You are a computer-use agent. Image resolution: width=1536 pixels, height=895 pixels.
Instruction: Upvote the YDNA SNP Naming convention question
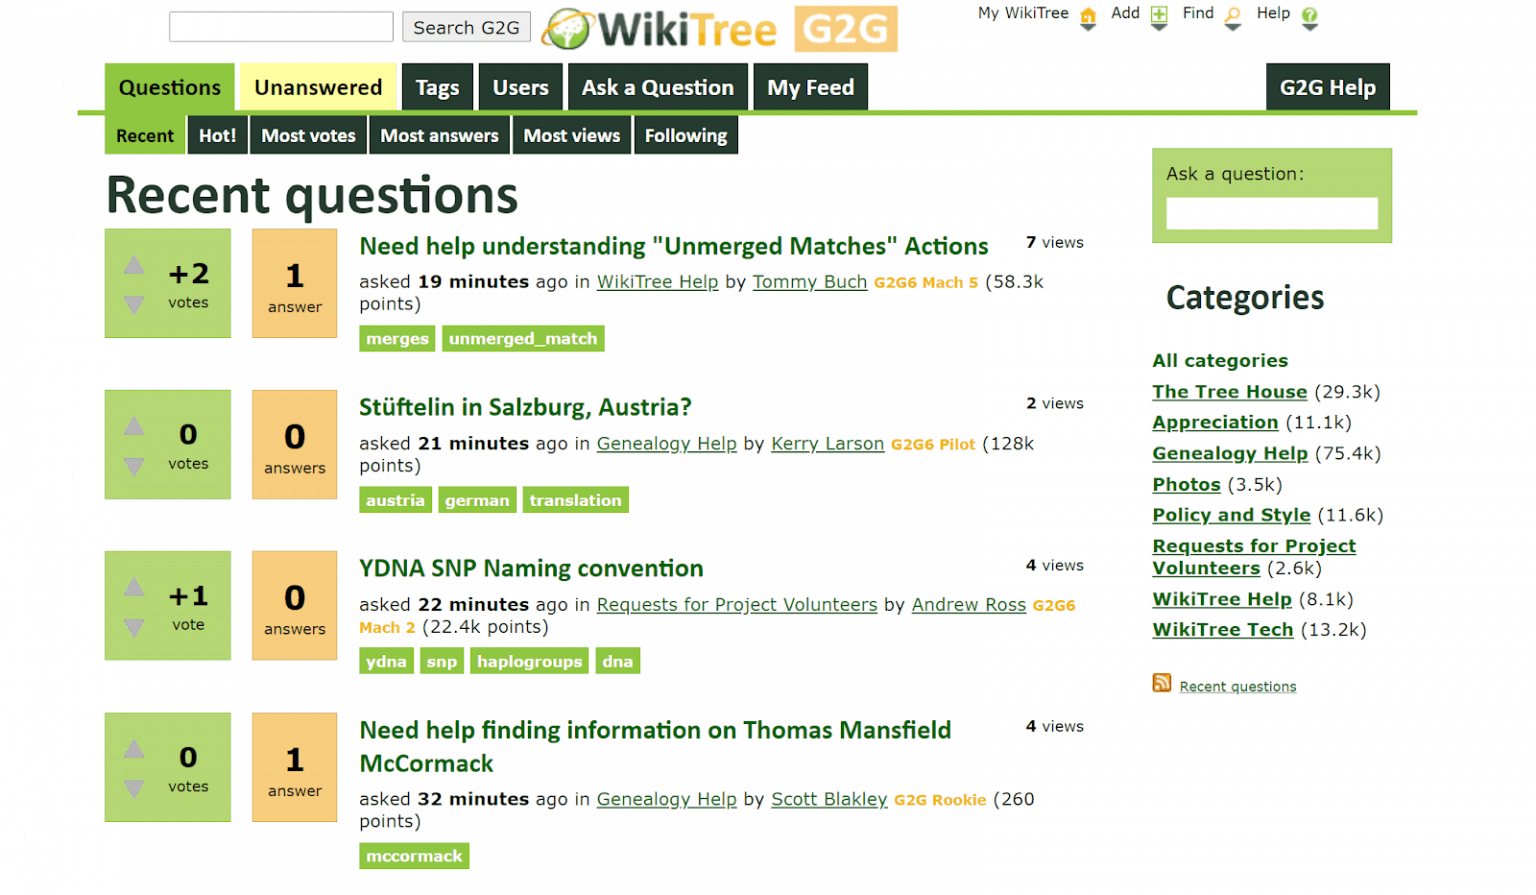[134, 588]
